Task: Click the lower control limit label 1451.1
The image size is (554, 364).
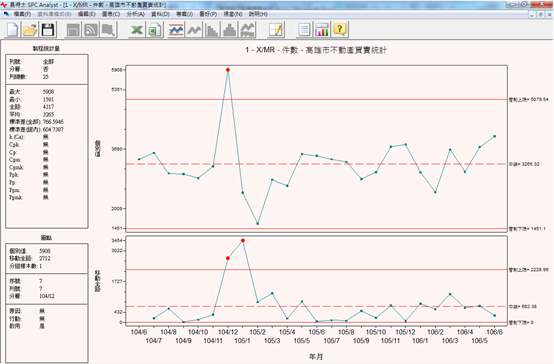Action: (x=527, y=229)
